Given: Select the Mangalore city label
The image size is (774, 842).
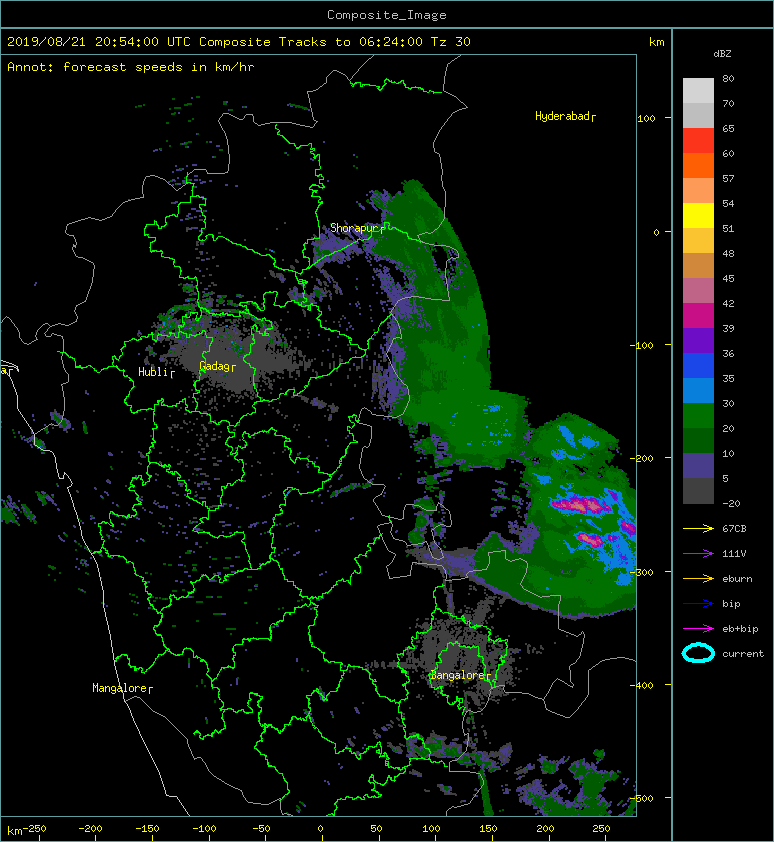Looking at the screenshot, I should 120,688.
